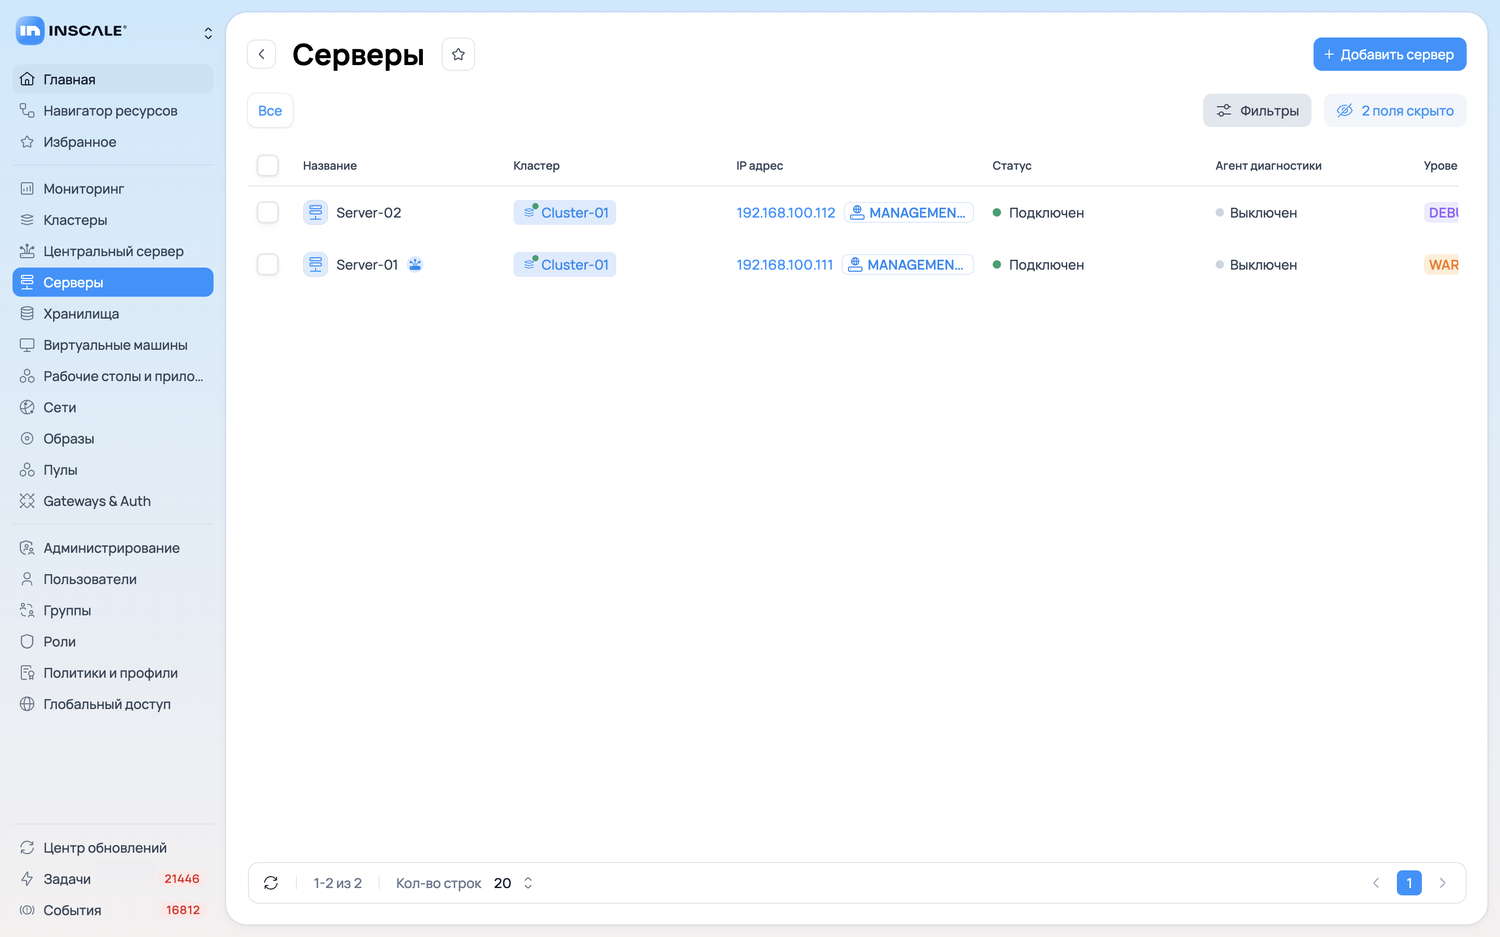Open Gateways & Auth in the sidebar
Viewport: 1500px width, 937px height.
click(113, 501)
